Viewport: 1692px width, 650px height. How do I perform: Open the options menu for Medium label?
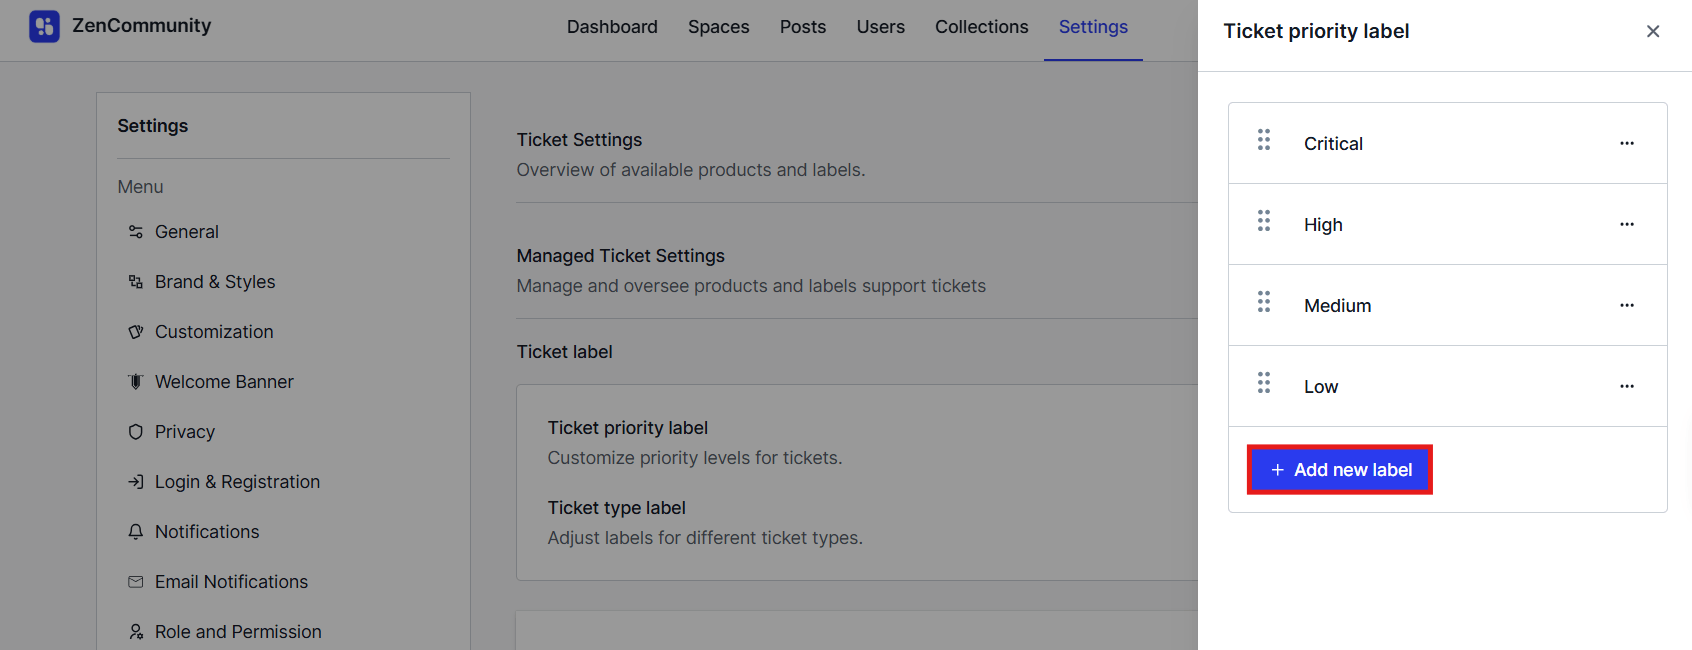coord(1627,305)
